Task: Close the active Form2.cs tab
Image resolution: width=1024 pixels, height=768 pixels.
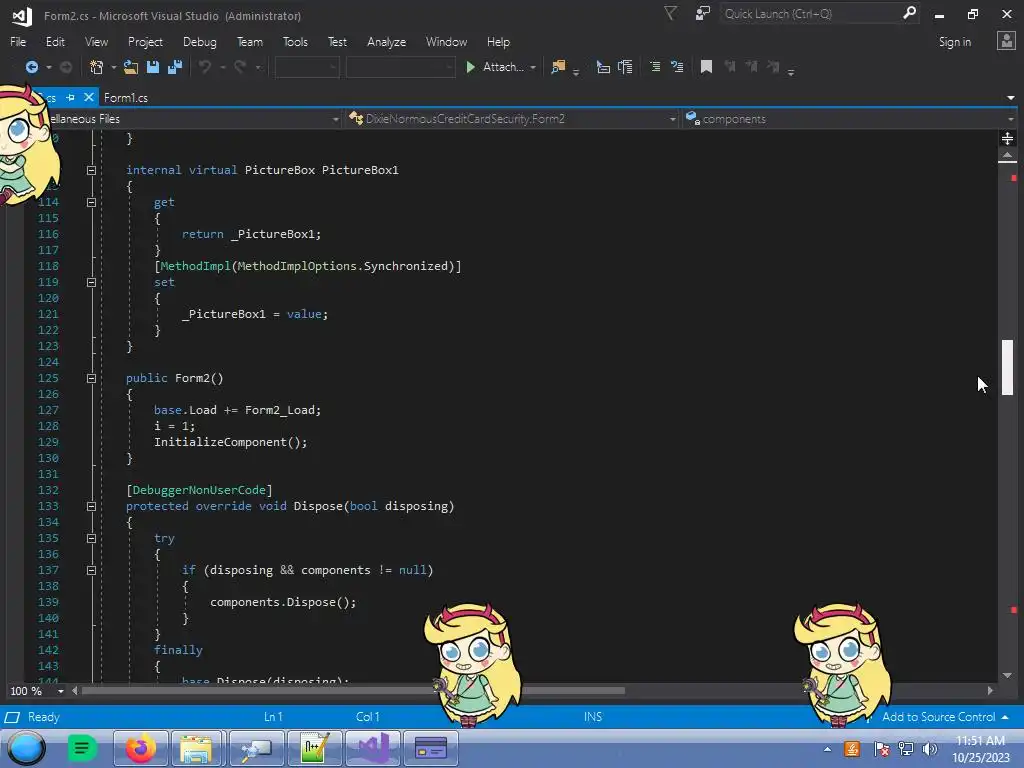Action: 89,97
